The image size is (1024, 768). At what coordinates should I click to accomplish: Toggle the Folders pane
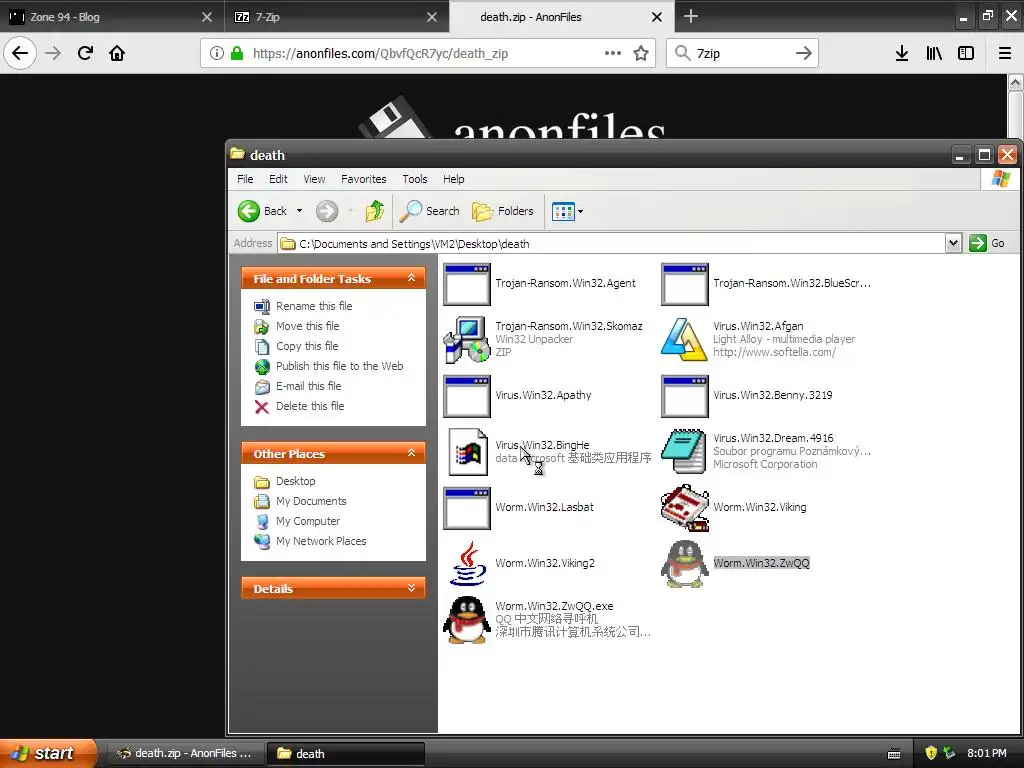pos(503,211)
